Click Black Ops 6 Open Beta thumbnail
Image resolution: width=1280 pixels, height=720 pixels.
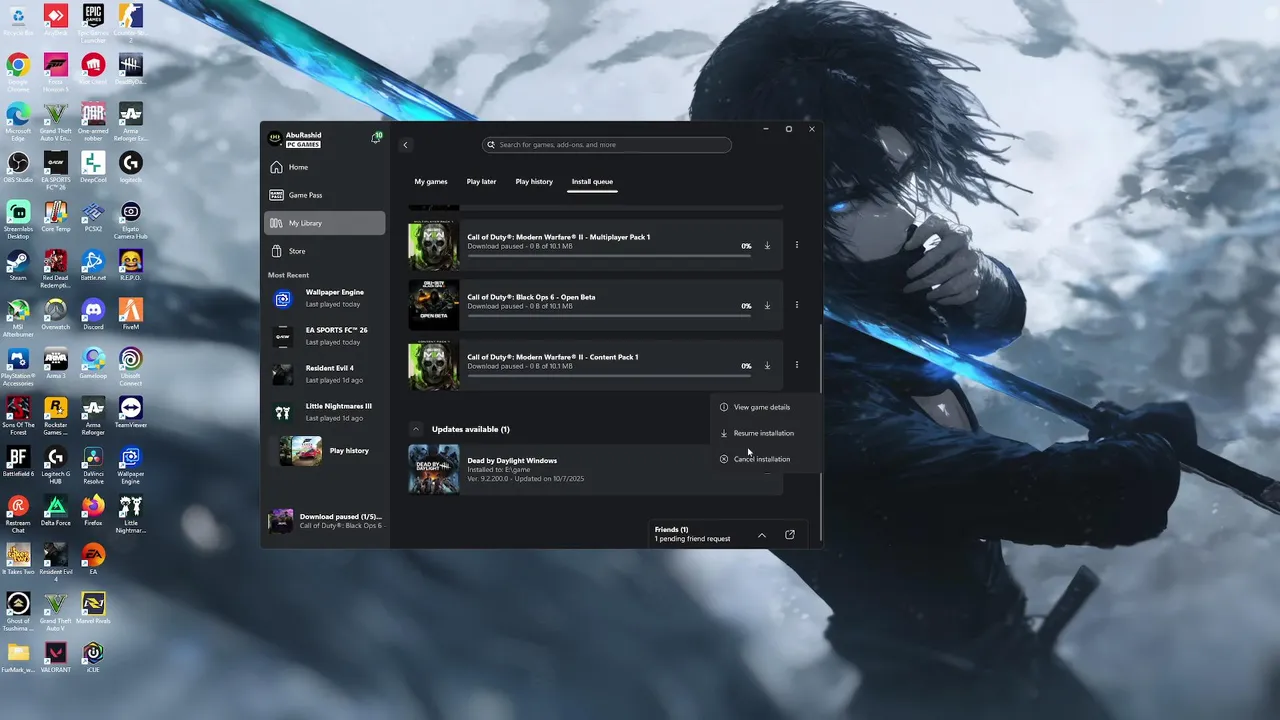pyautogui.click(x=434, y=305)
